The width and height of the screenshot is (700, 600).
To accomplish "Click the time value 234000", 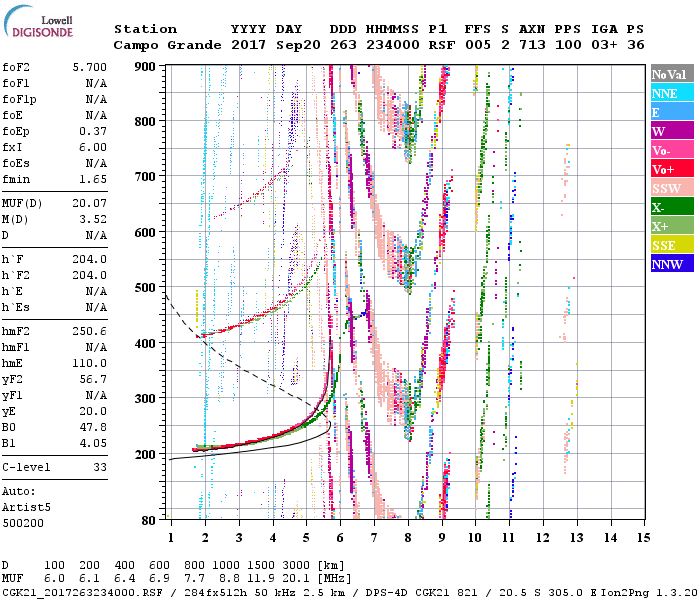I will click(393, 45).
